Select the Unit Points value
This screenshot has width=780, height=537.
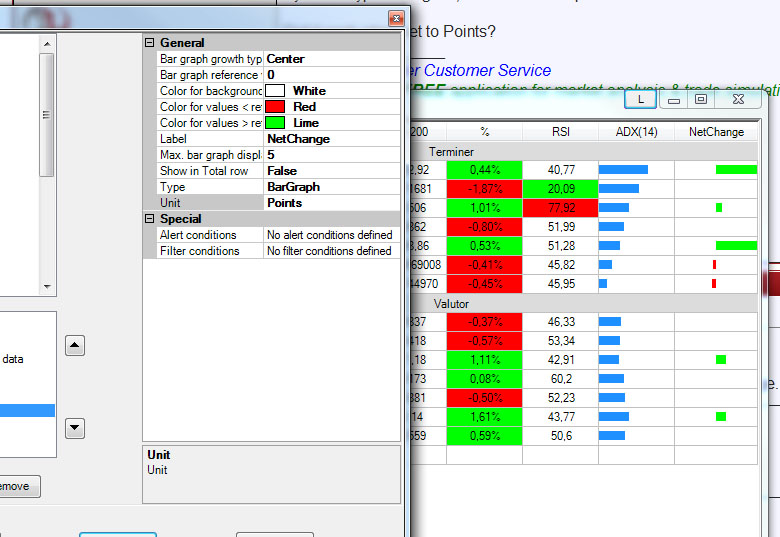tap(331, 203)
